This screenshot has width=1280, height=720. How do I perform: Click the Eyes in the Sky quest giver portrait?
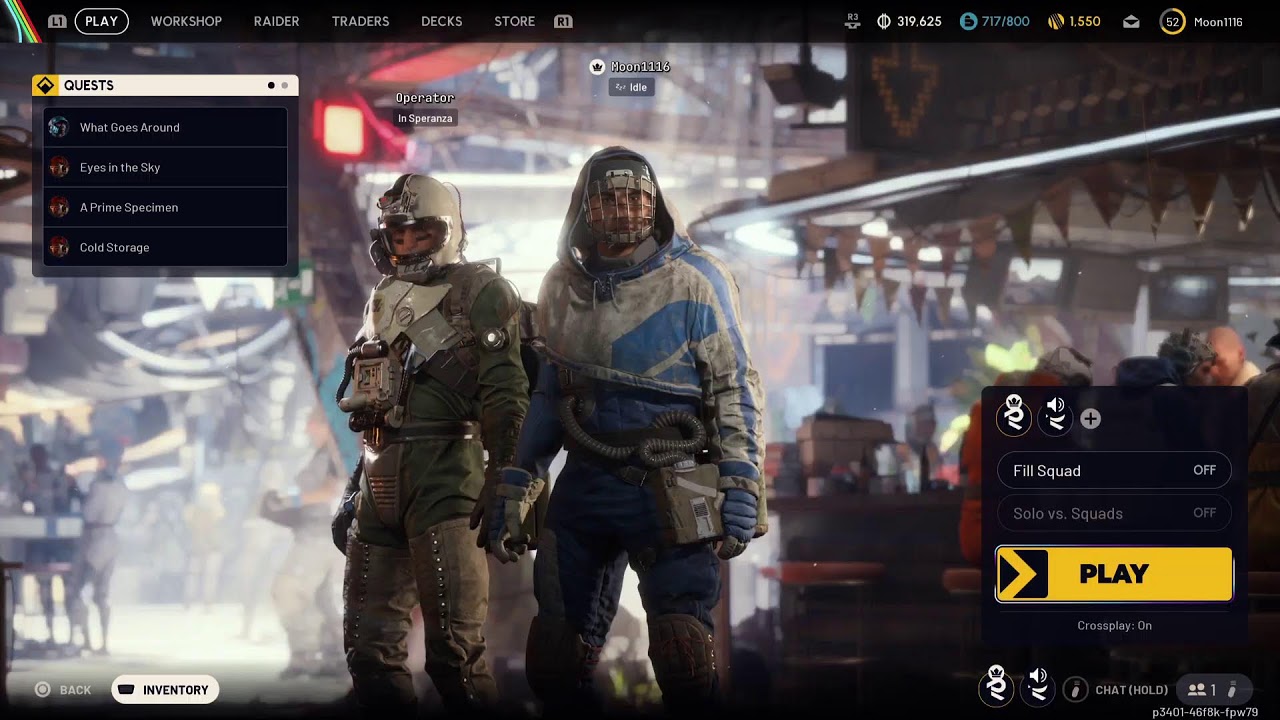(x=59, y=167)
